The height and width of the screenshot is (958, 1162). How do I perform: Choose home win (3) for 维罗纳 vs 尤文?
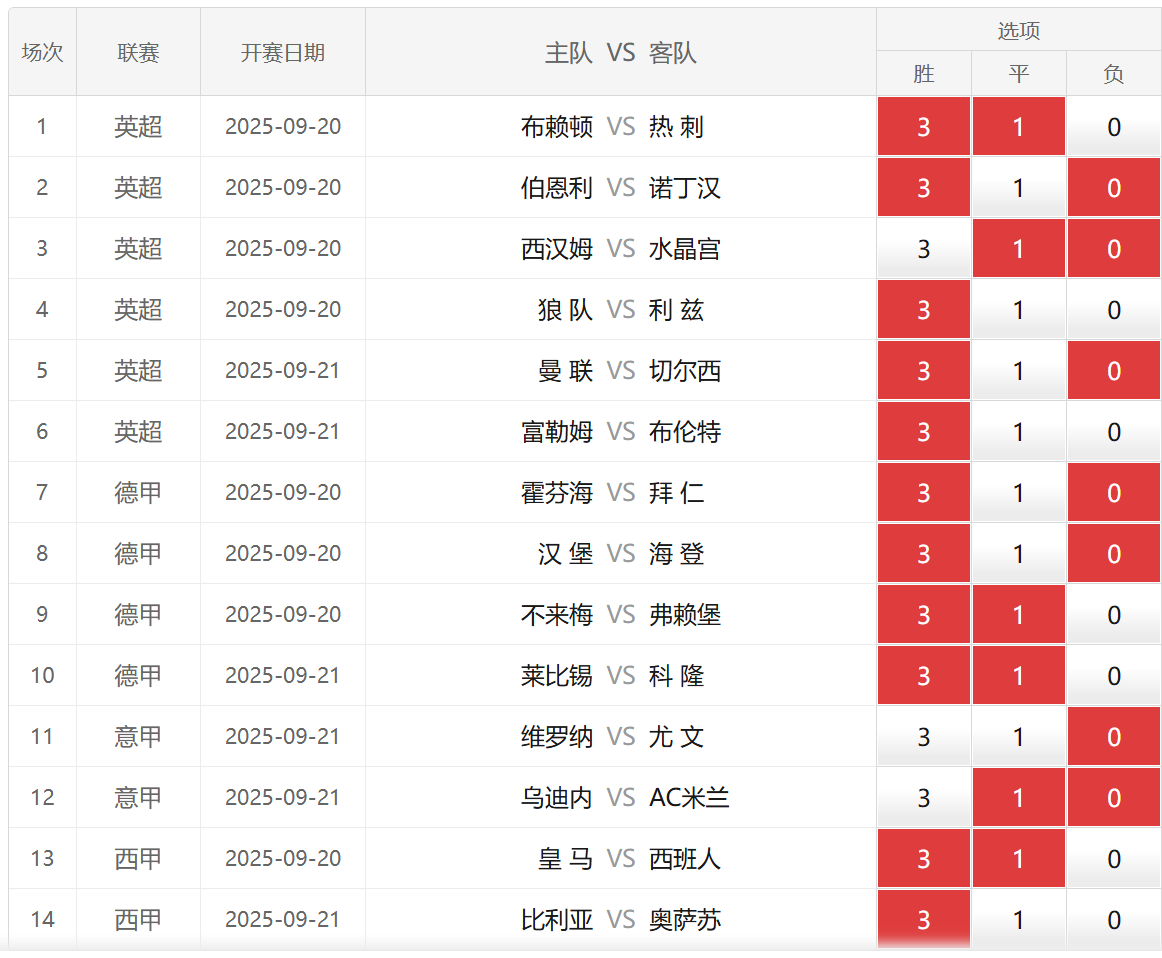point(923,737)
